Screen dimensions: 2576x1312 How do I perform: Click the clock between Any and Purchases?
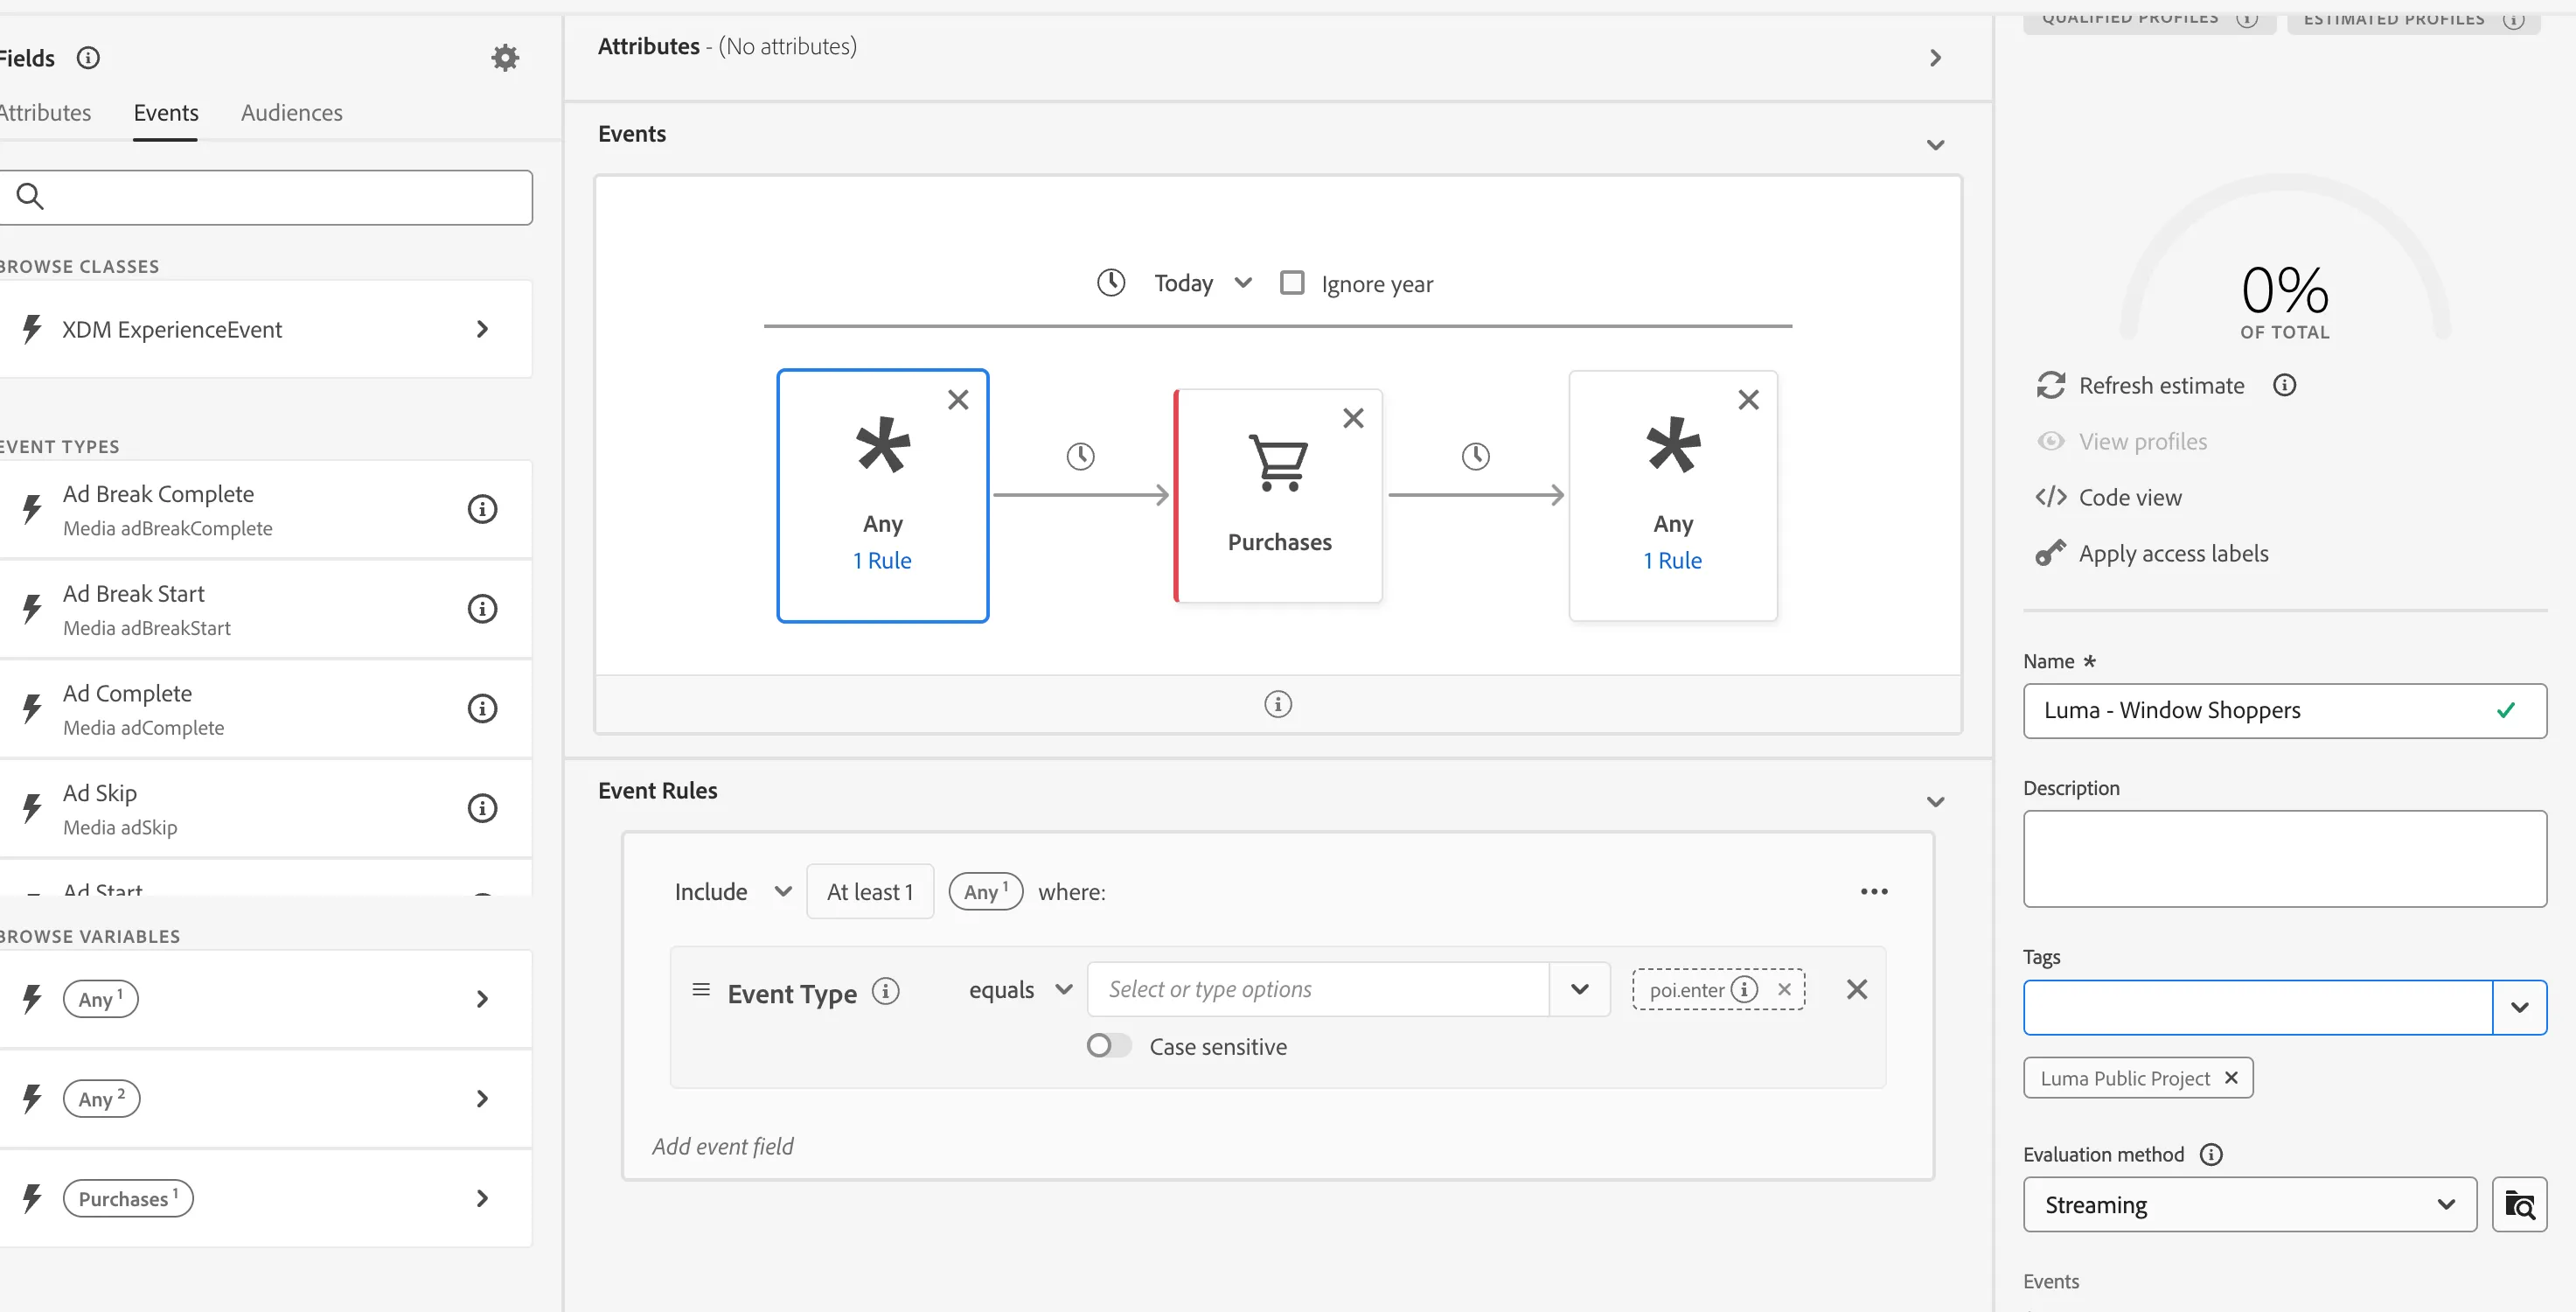tap(1080, 456)
